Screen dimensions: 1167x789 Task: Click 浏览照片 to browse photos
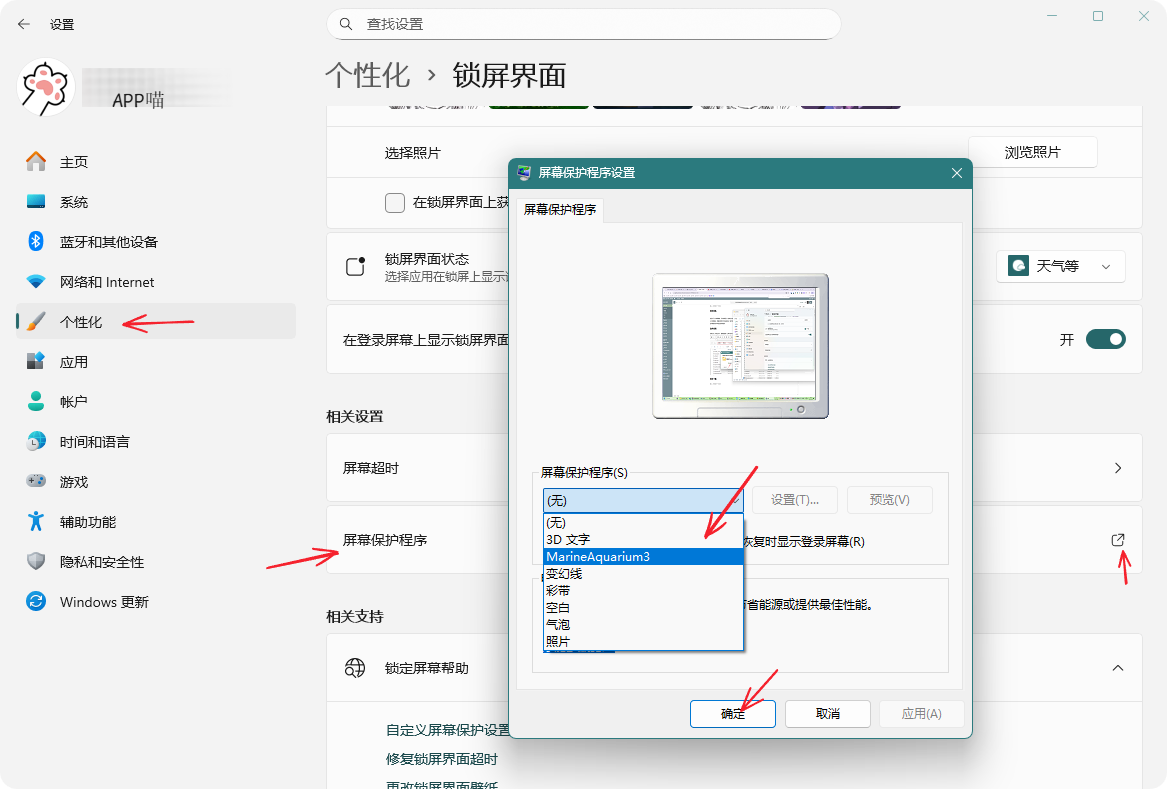point(1032,153)
